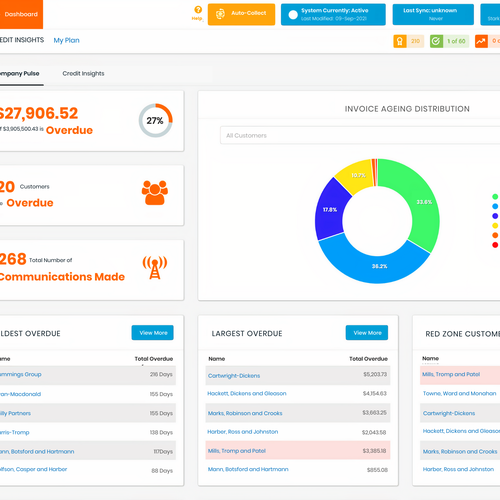Toggle the orange legend dot
The height and width of the screenshot is (500, 500).
tap(495, 235)
